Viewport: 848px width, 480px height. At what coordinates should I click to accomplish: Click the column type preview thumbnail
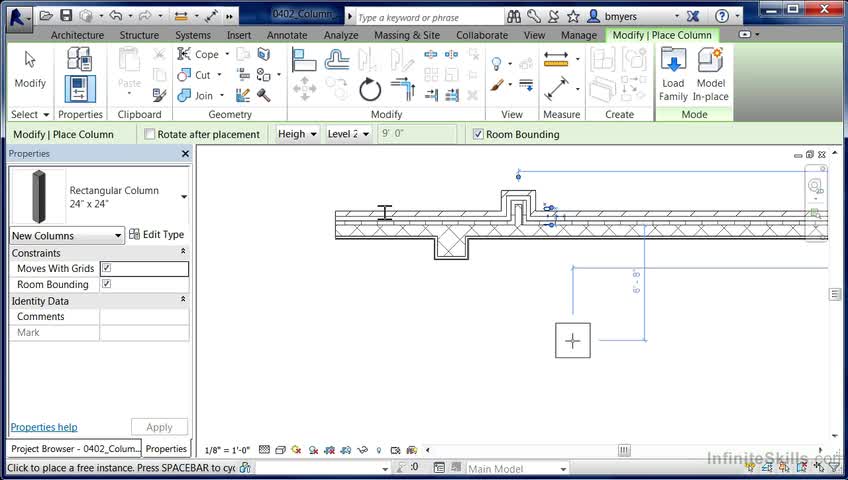pyautogui.click(x=39, y=196)
